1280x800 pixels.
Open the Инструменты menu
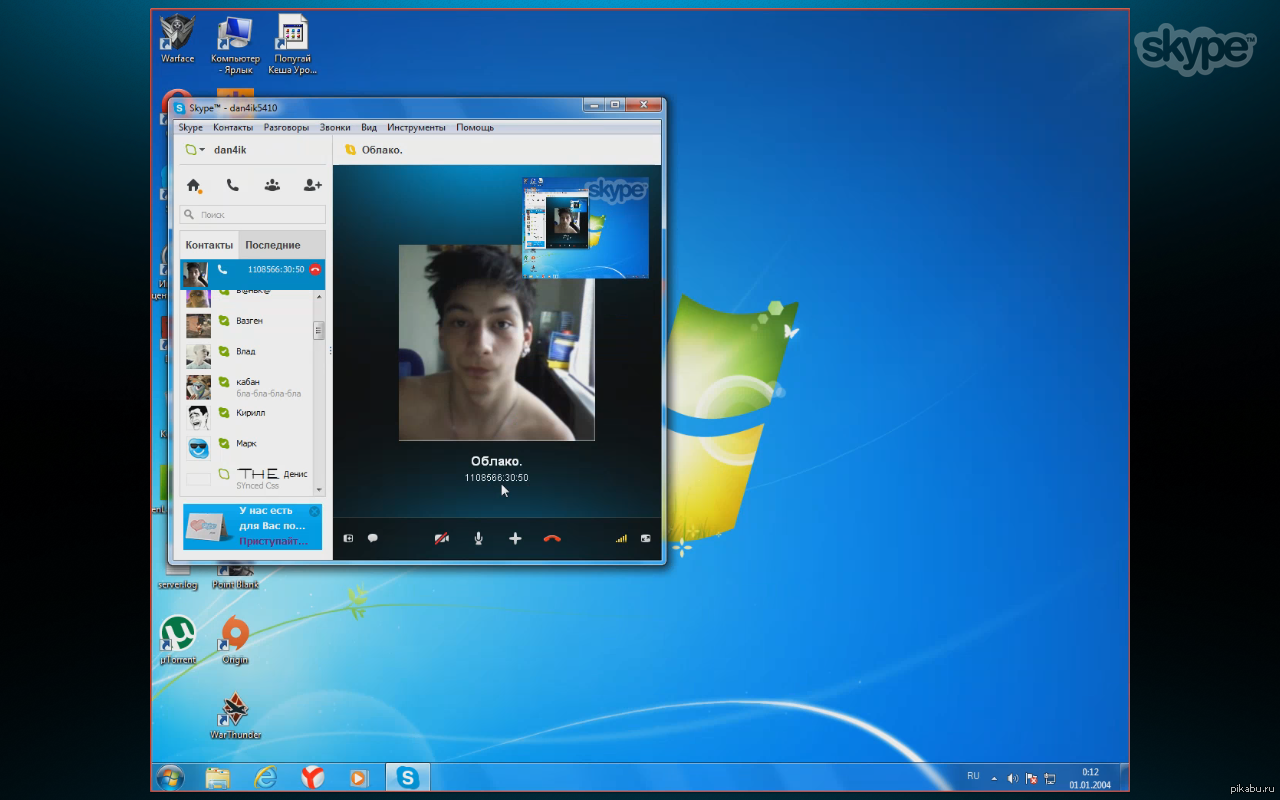tap(416, 127)
